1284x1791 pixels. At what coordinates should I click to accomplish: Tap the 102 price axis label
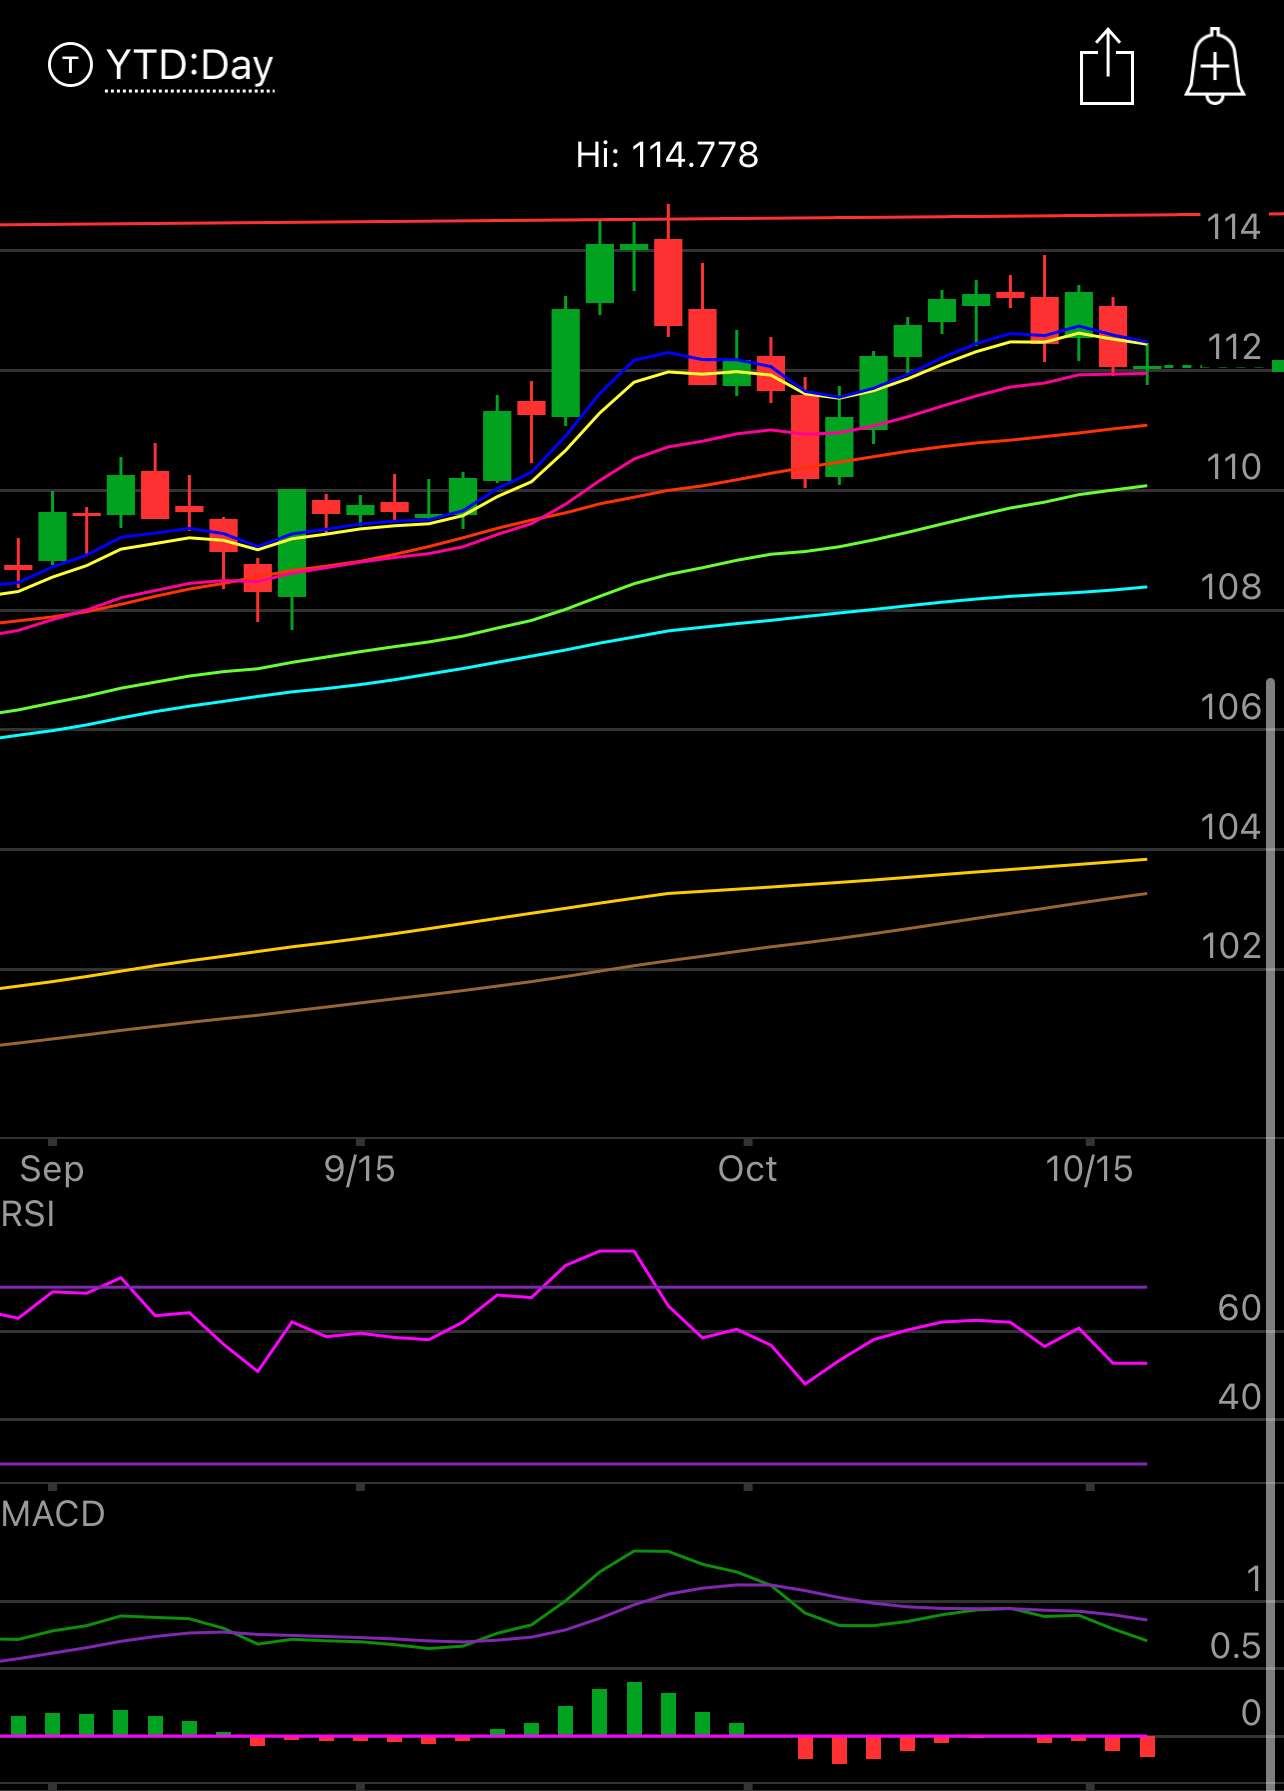[1231, 946]
